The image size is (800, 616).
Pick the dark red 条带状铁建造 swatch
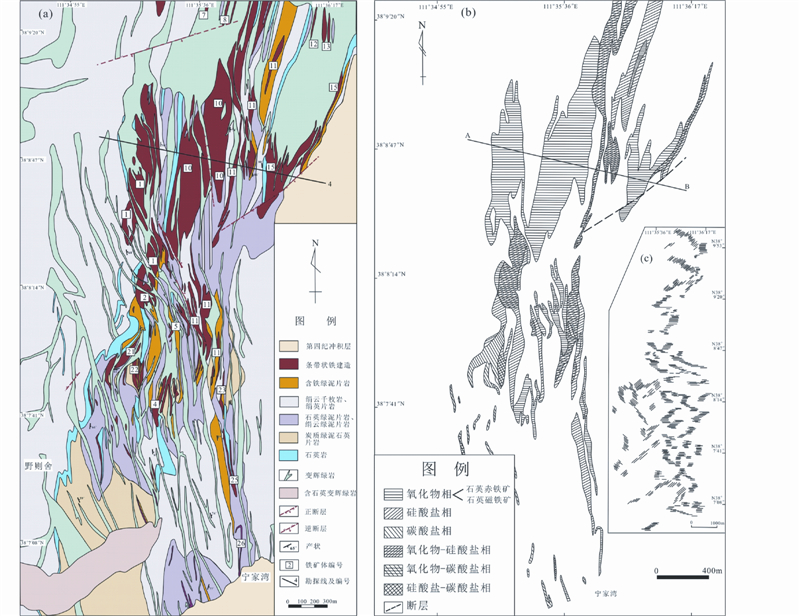[x=289, y=364]
